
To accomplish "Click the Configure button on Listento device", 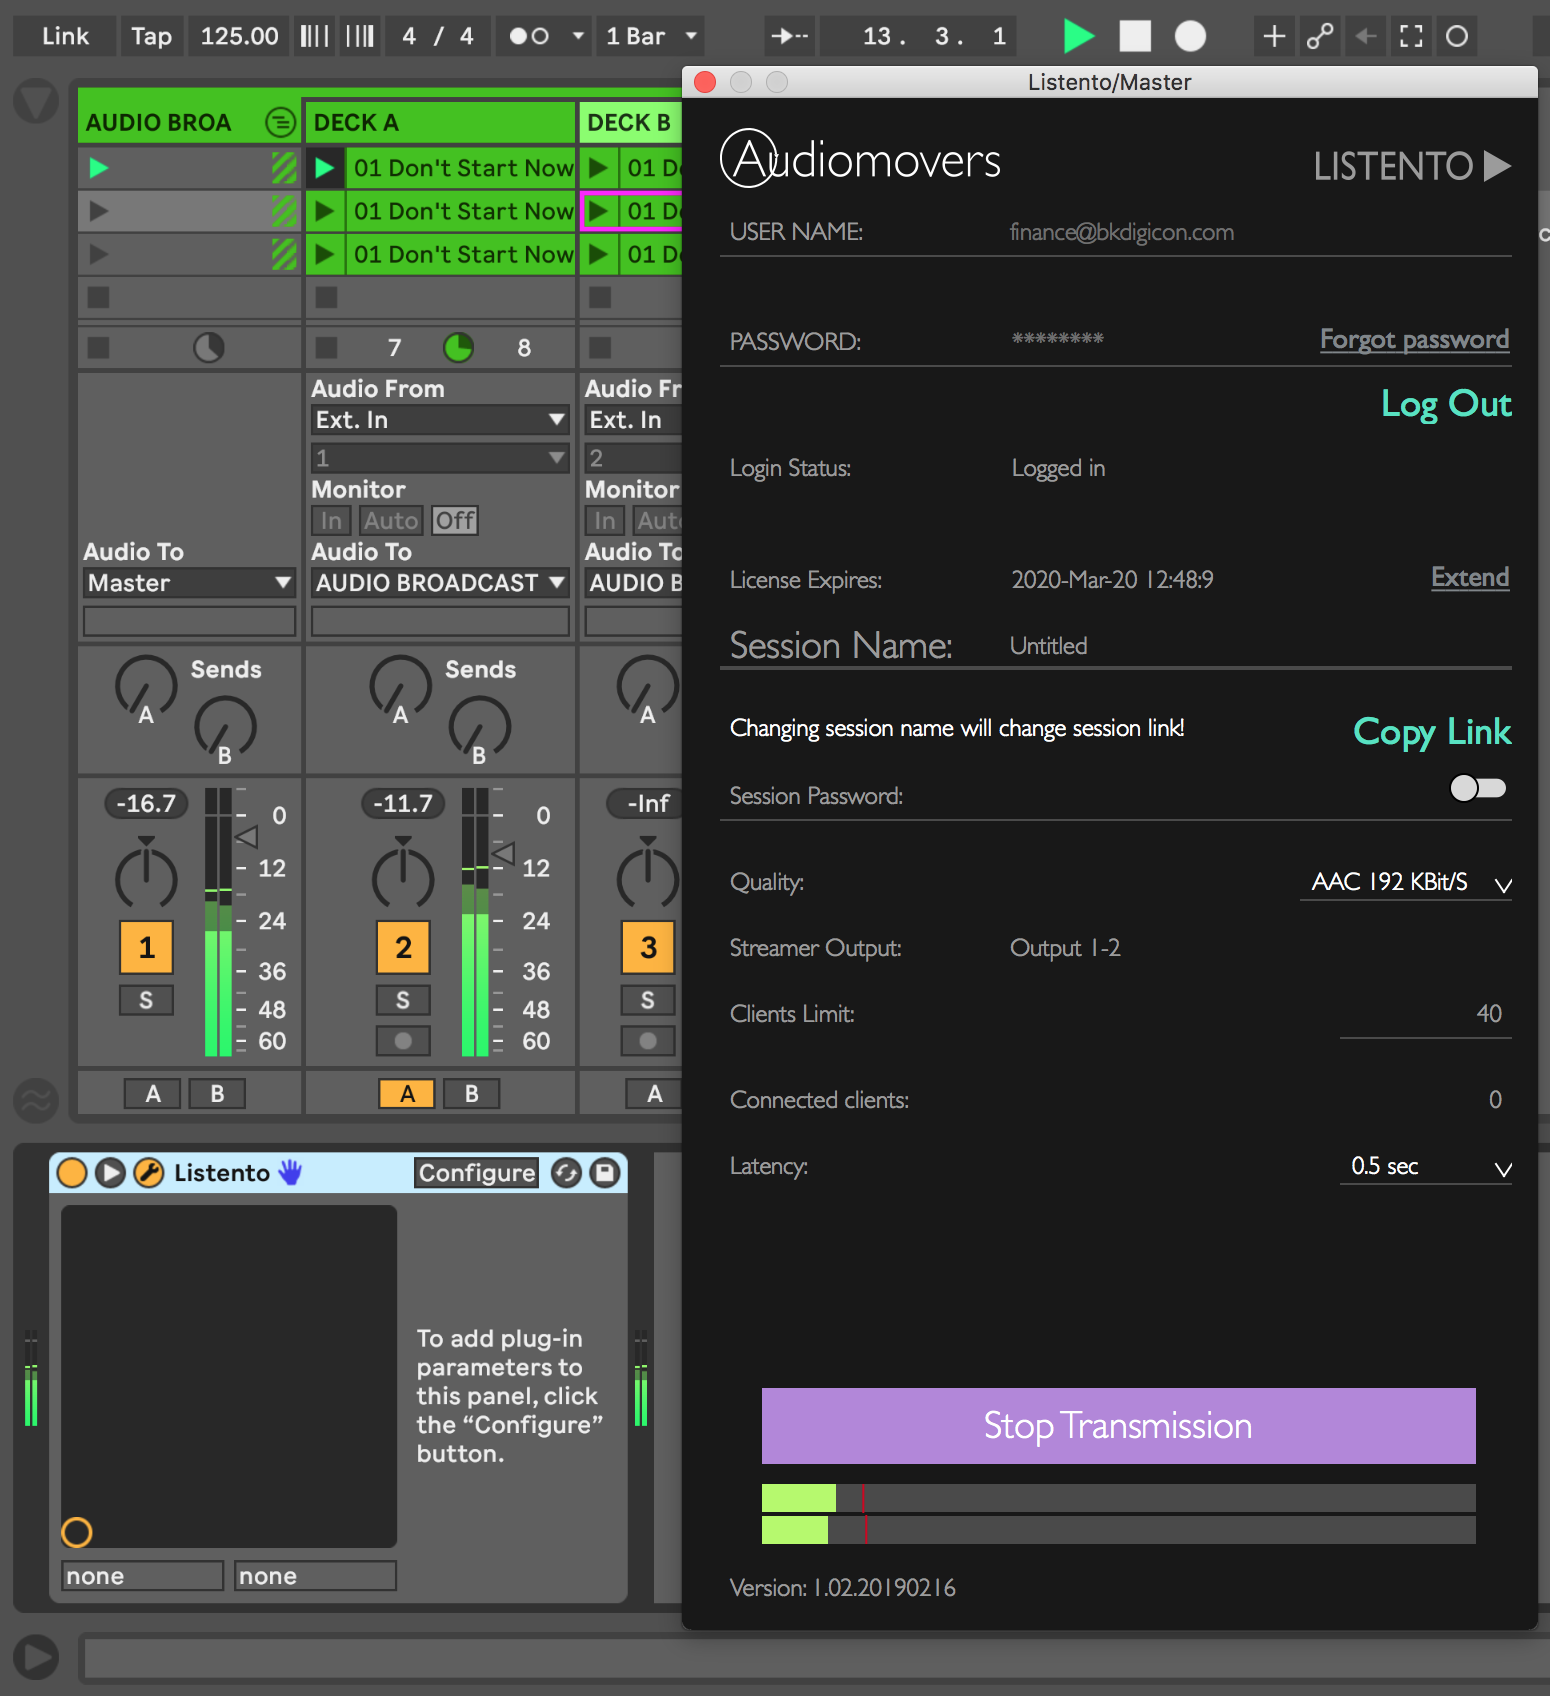I will point(476,1173).
